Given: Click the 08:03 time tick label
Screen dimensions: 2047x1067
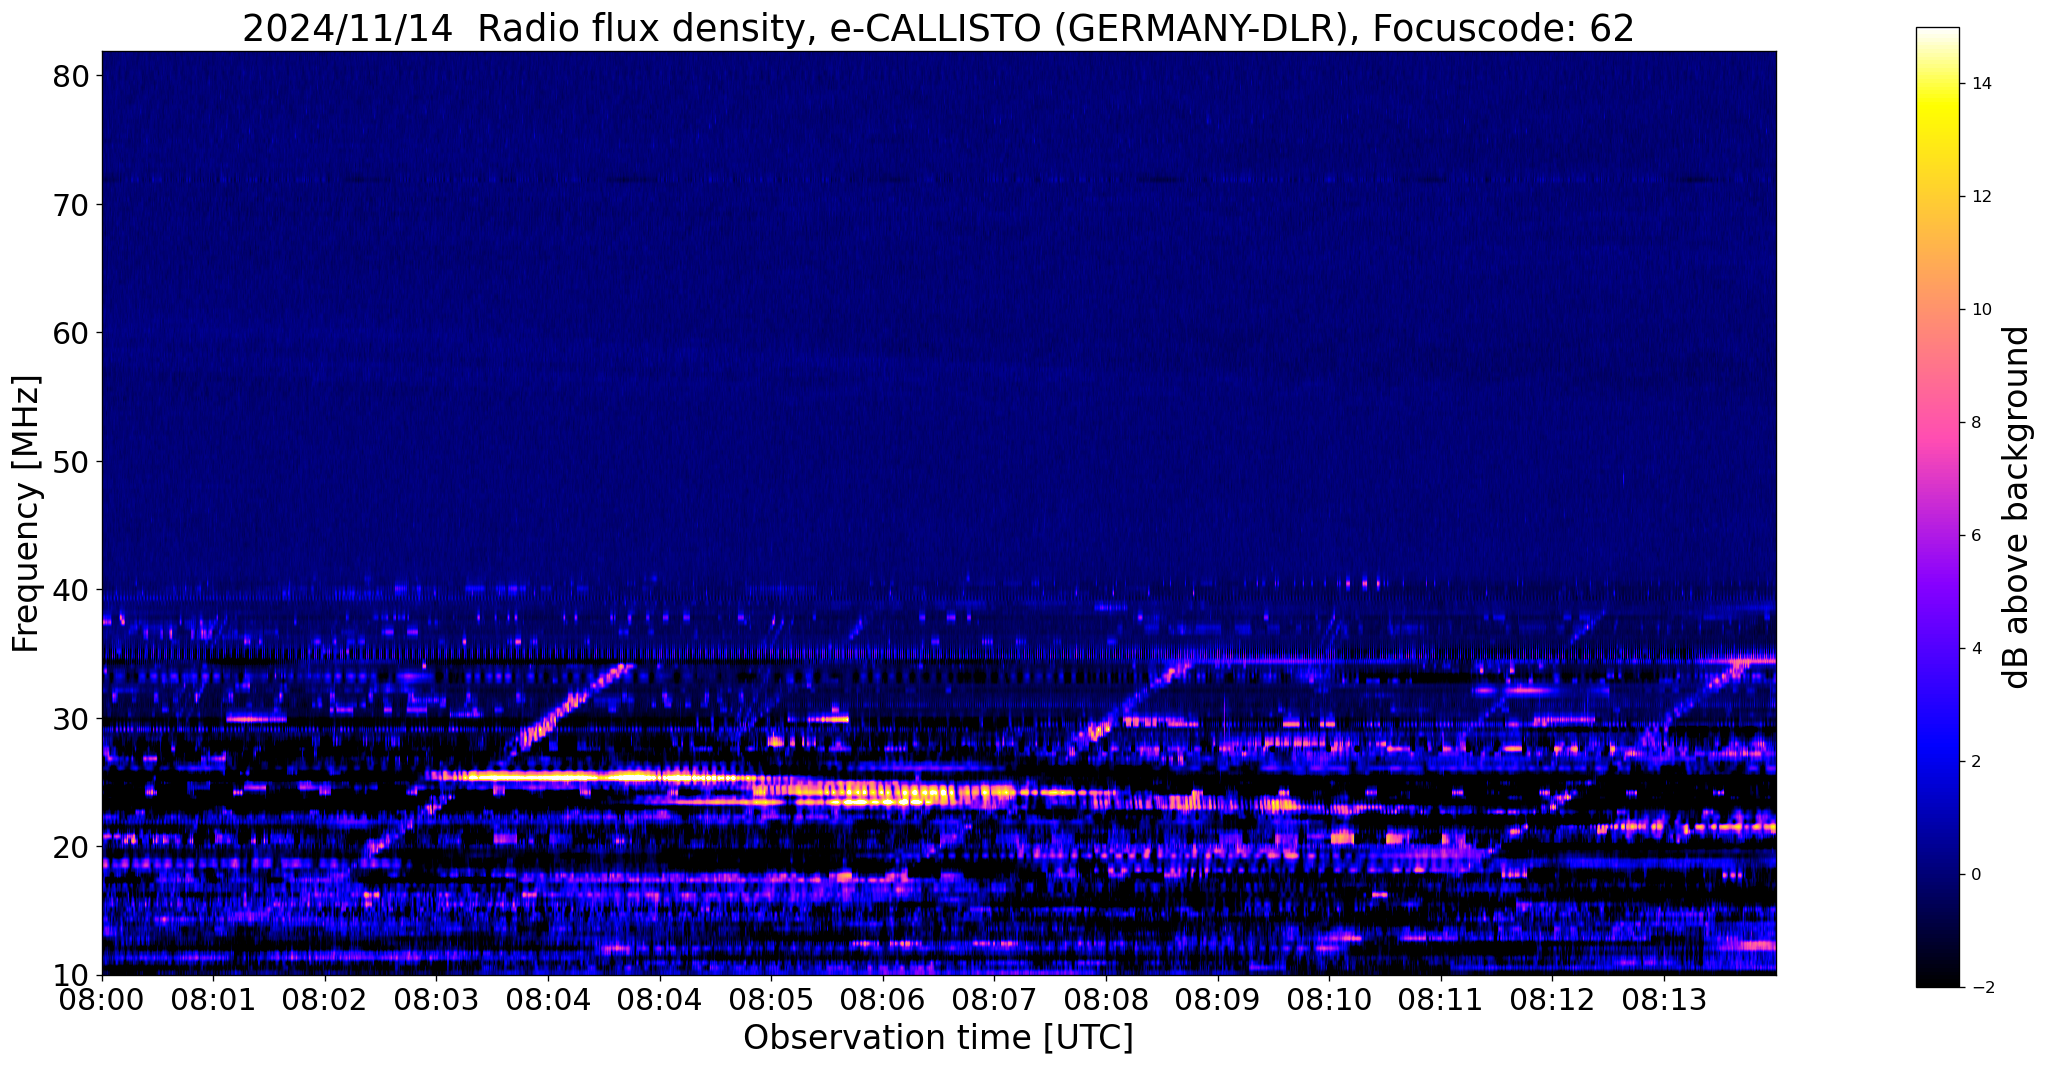Looking at the screenshot, I should coord(437,1000).
